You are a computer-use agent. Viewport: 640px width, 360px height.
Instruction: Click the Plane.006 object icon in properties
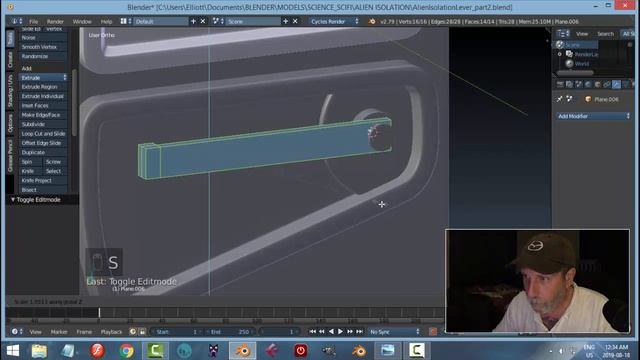[588, 99]
